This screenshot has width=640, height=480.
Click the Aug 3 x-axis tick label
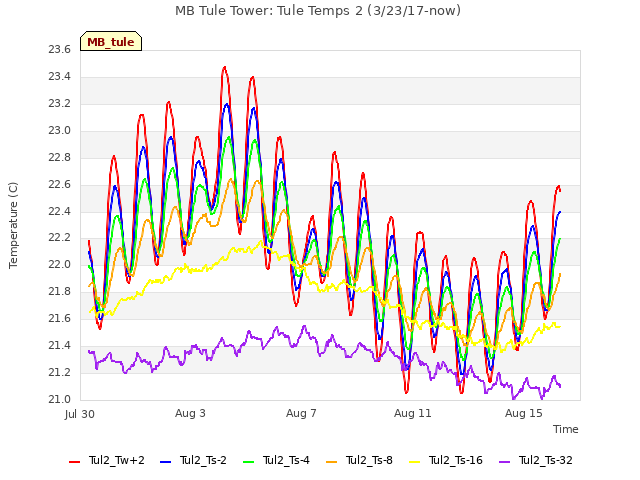tap(190, 413)
